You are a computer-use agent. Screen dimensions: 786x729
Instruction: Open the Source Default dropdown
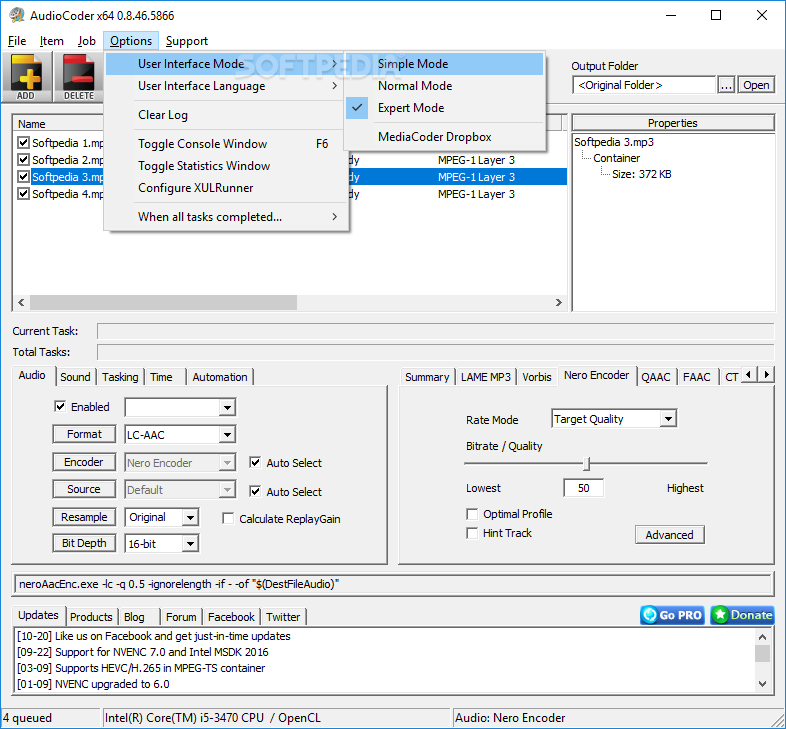[x=227, y=490]
